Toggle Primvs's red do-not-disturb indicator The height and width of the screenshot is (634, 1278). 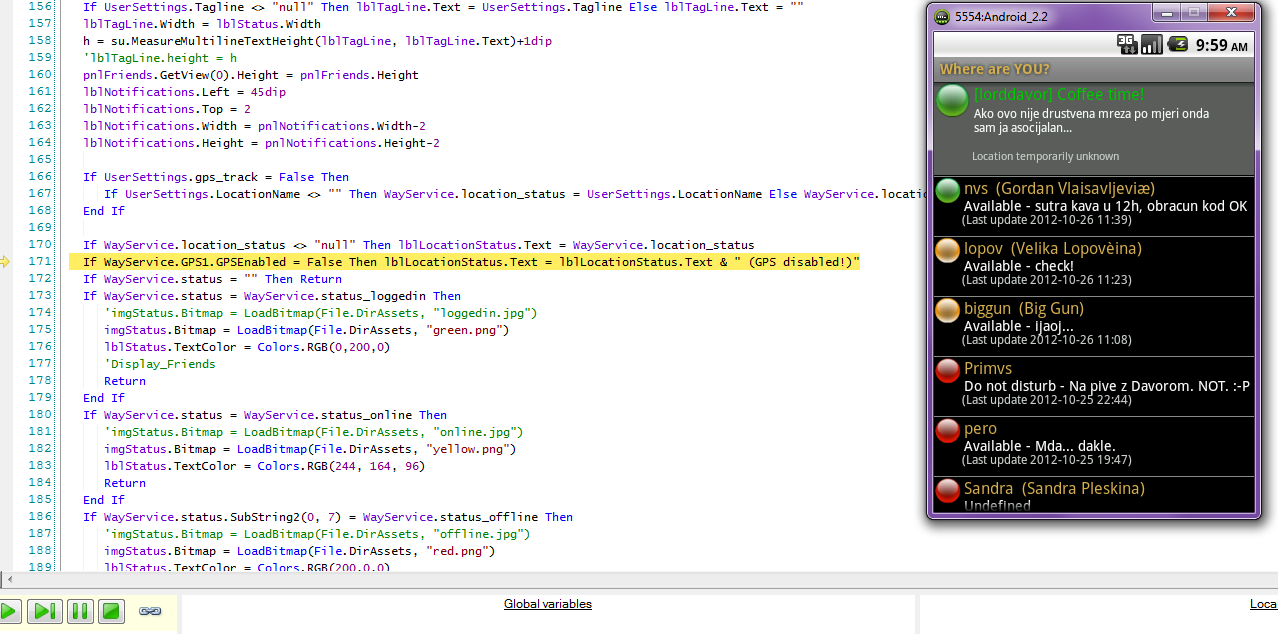pos(947,371)
